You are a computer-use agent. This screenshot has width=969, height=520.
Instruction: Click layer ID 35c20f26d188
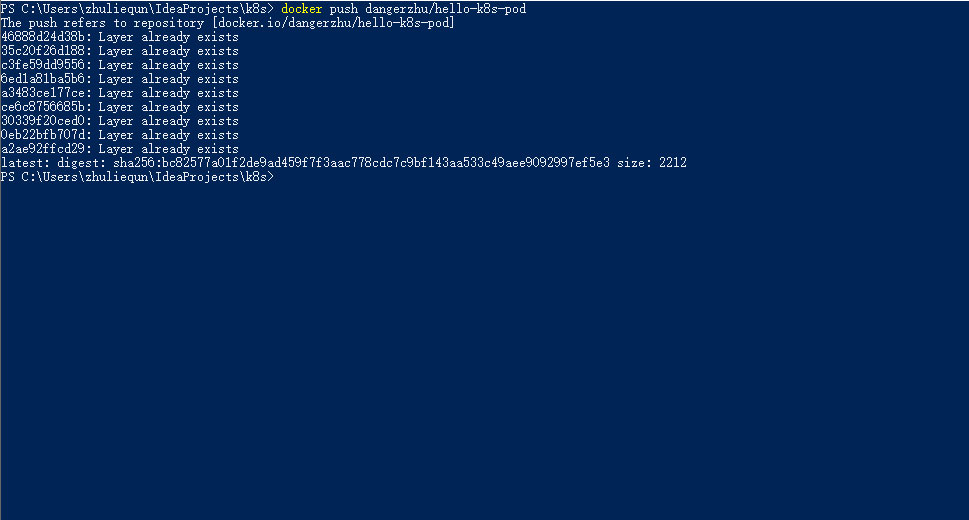click(x=46, y=51)
